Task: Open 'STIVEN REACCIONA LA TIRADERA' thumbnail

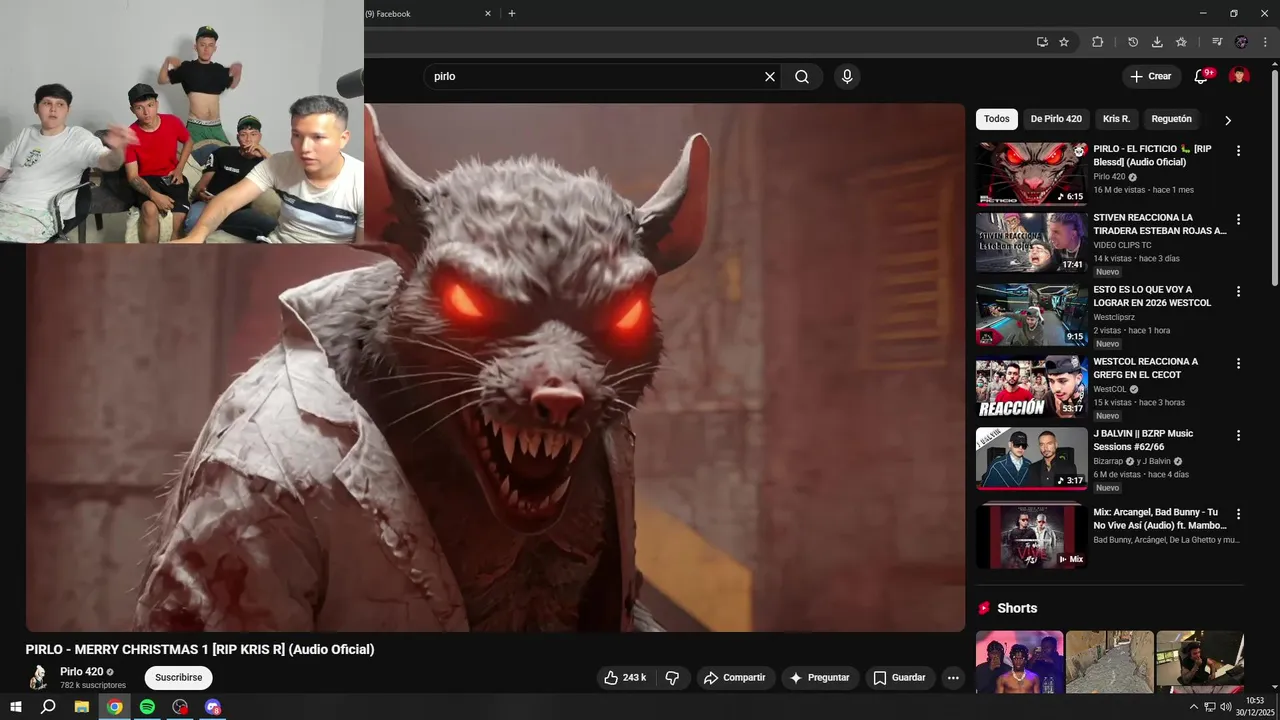Action: click(1031, 242)
